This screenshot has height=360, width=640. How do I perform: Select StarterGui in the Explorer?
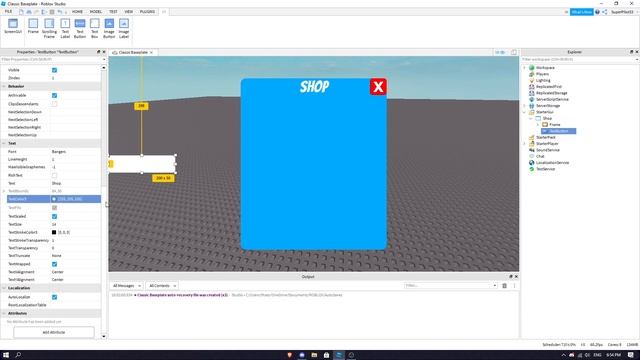coord(544,112)
